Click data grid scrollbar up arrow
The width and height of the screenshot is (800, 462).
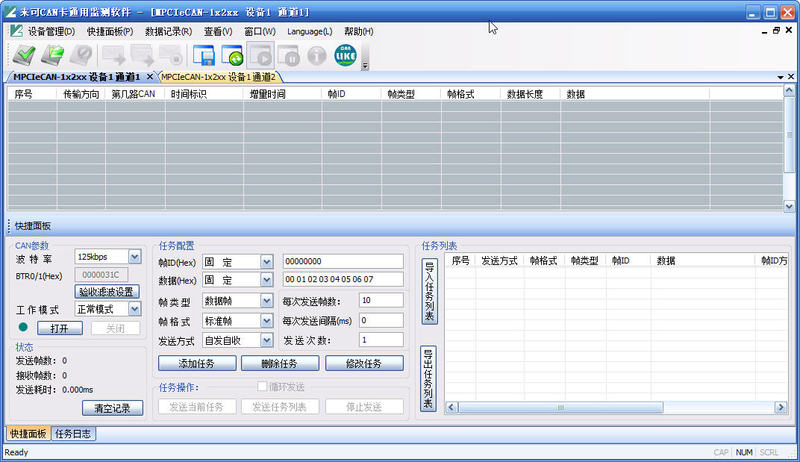click(x=789, y=91)
